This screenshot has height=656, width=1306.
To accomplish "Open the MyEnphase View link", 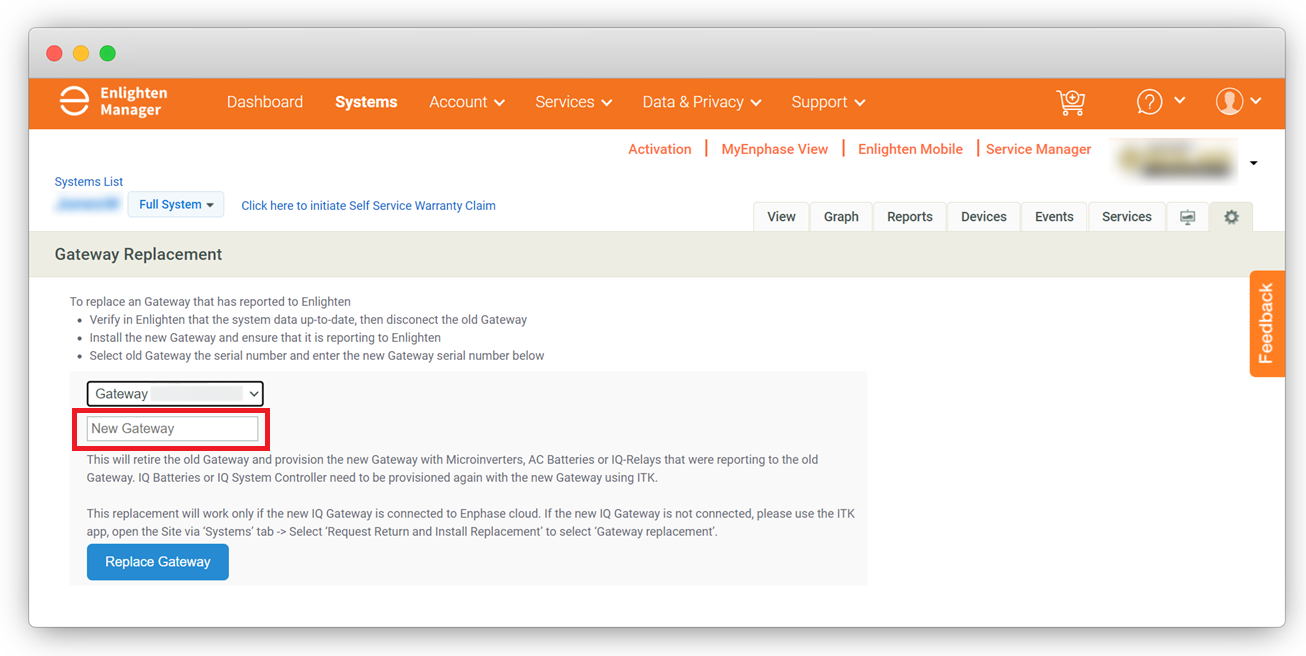I will click(775, 149).
